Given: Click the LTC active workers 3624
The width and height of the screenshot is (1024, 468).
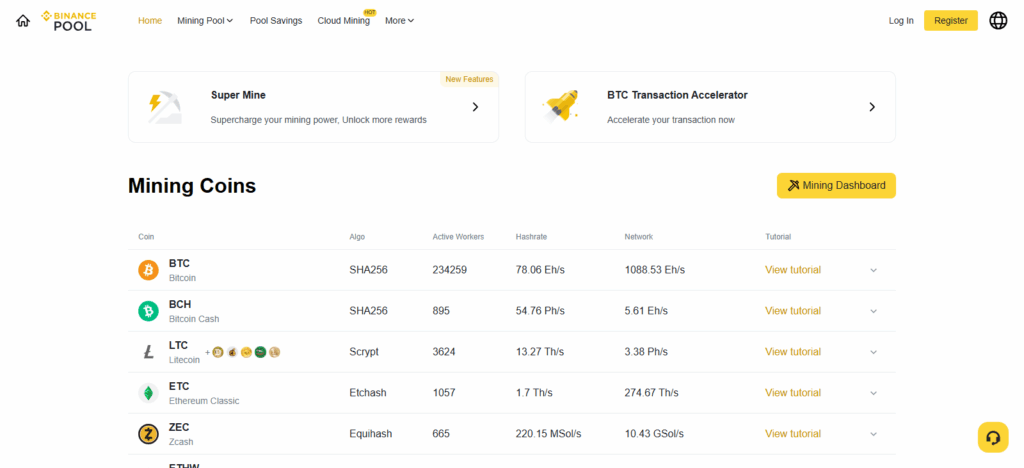Looking at the screenshot, I should 444,352.
